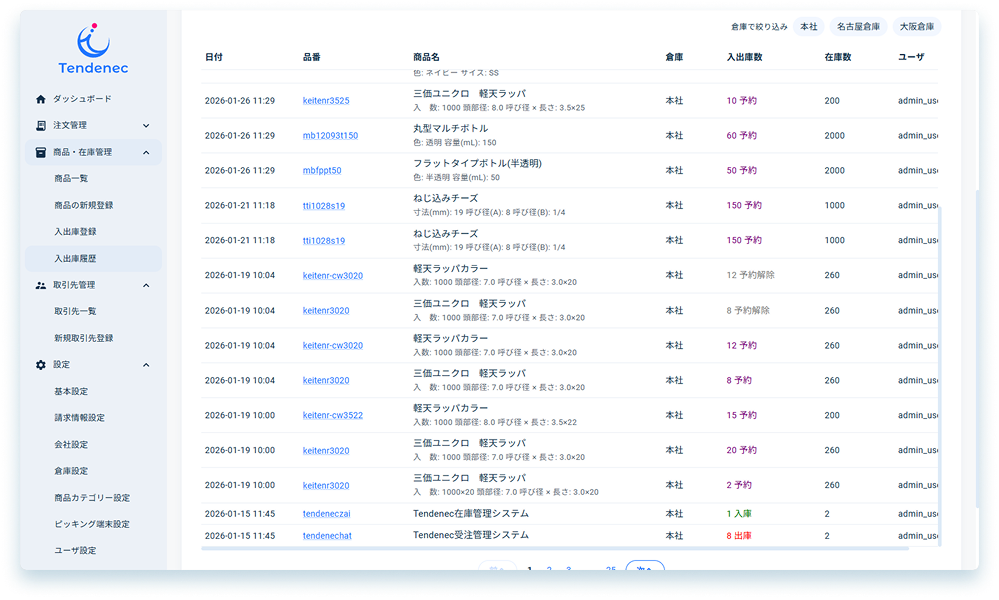Expand the 注文管理 chevron
Viewport: 999px width, 600px height.
click(146, 126)
